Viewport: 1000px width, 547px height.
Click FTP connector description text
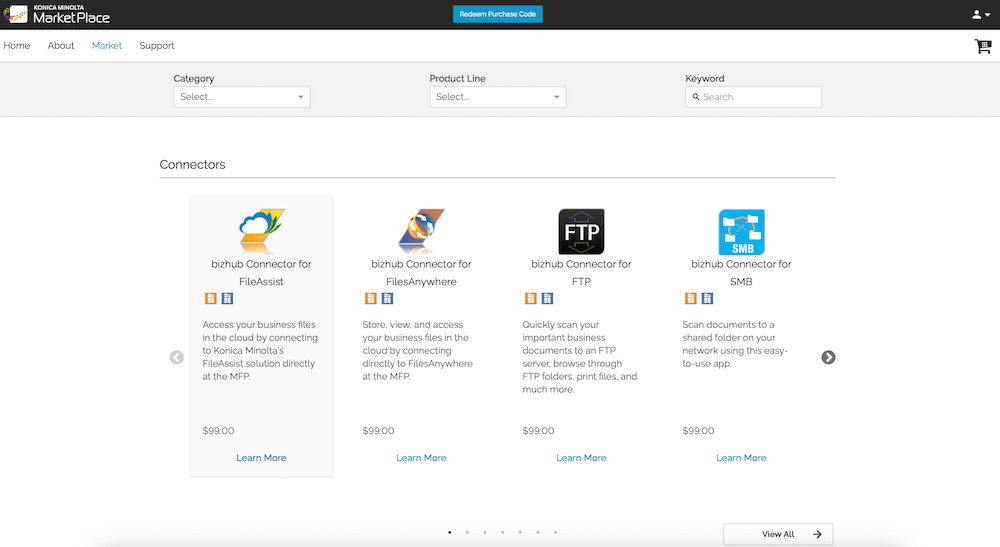[x=580, y=357]
